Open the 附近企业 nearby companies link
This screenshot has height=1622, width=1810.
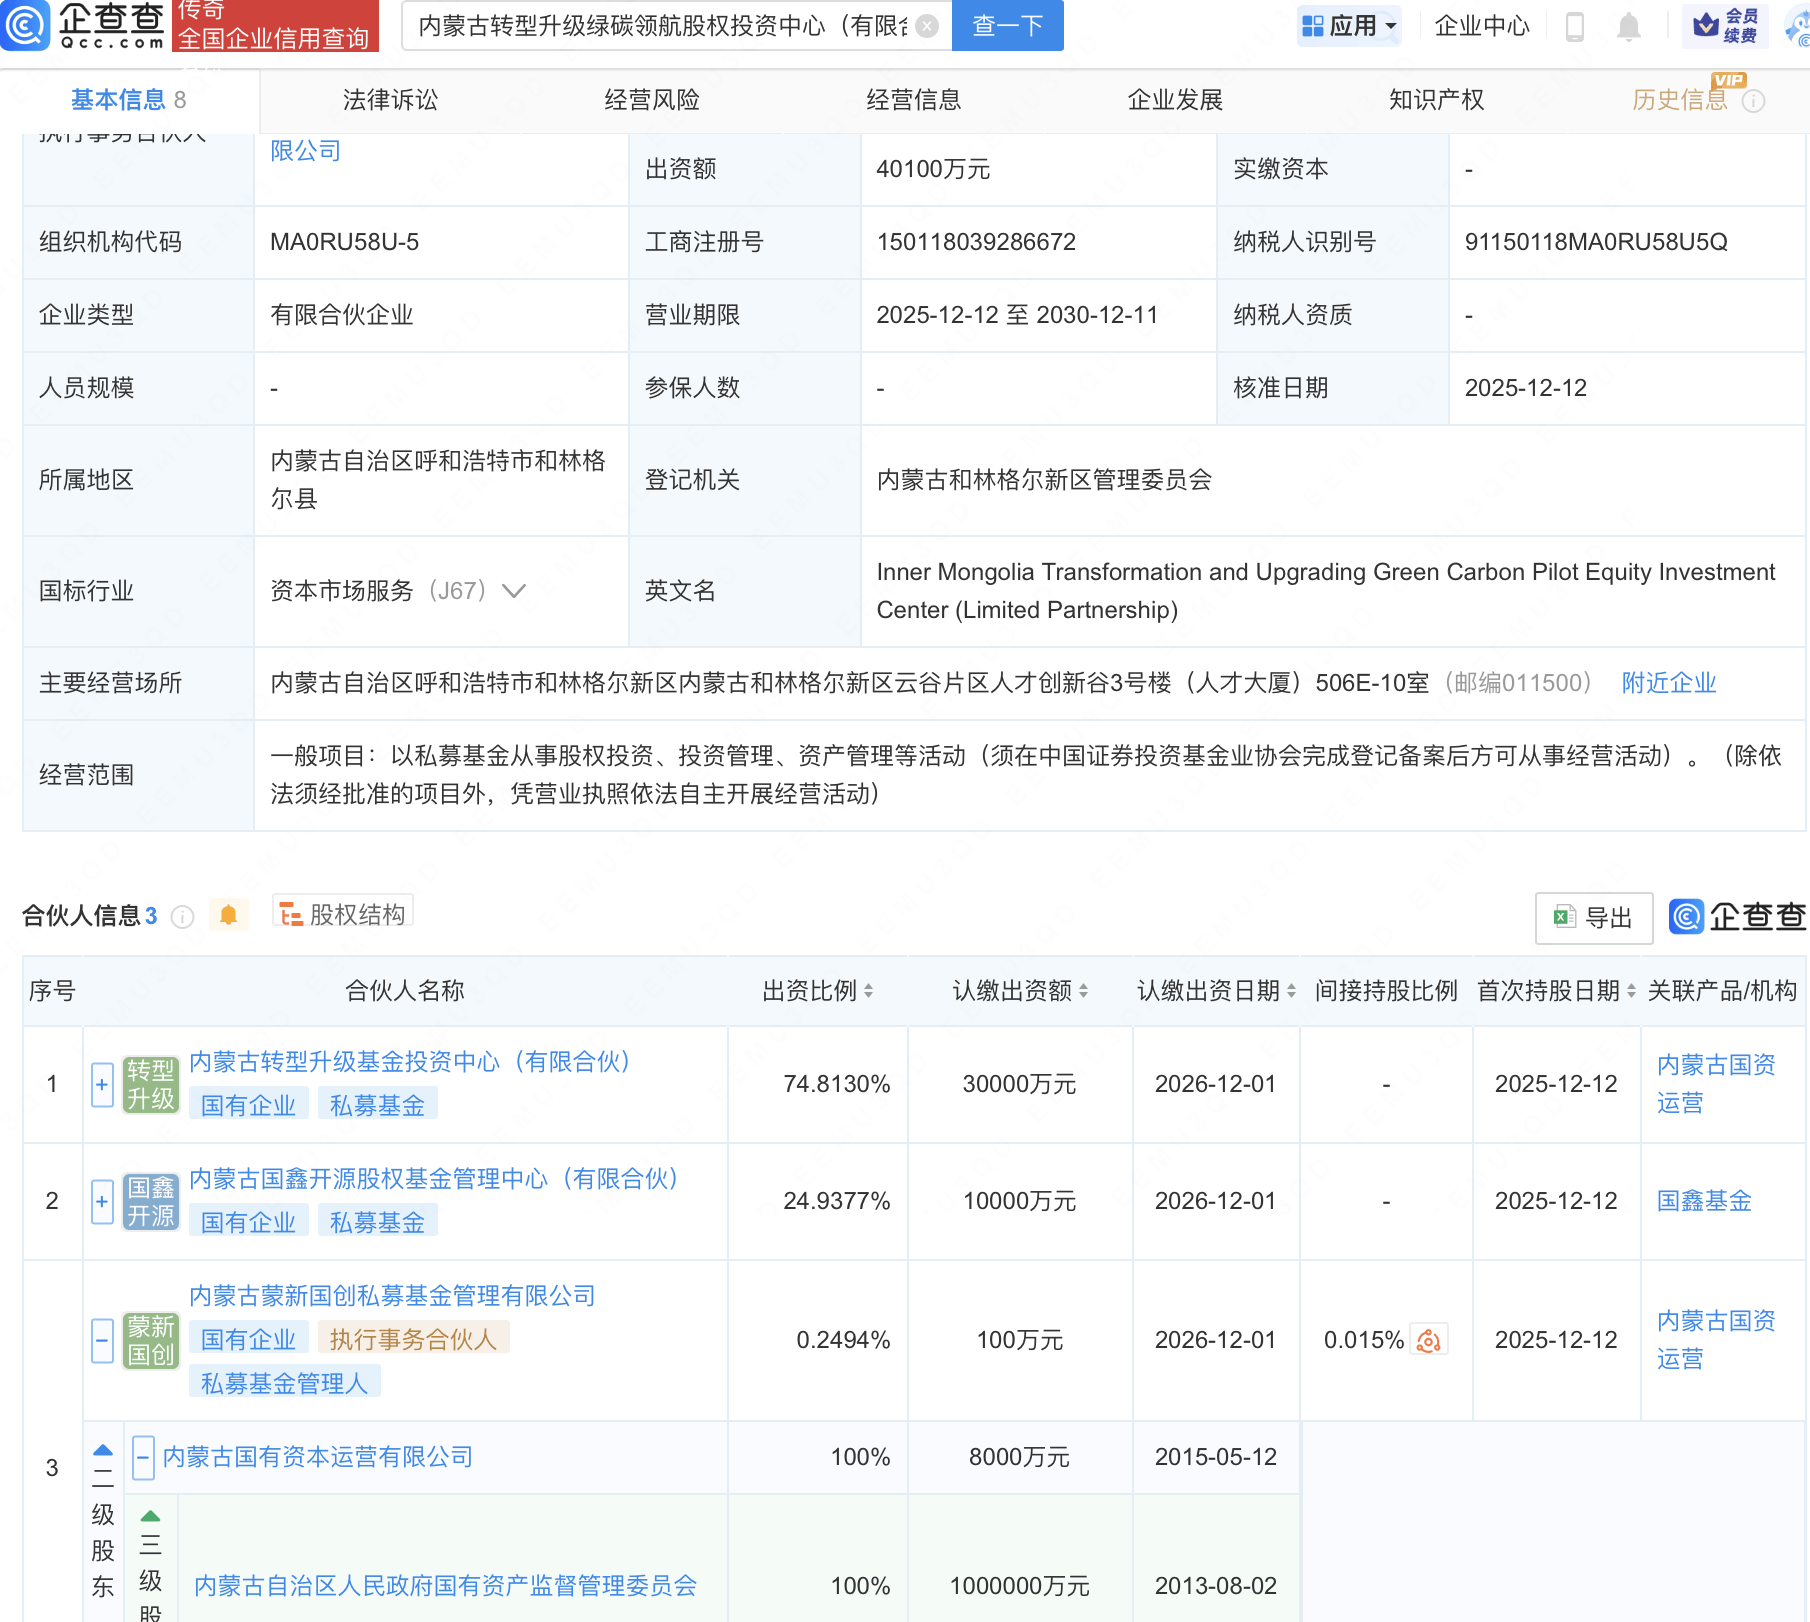click(x=1668, y=683)
